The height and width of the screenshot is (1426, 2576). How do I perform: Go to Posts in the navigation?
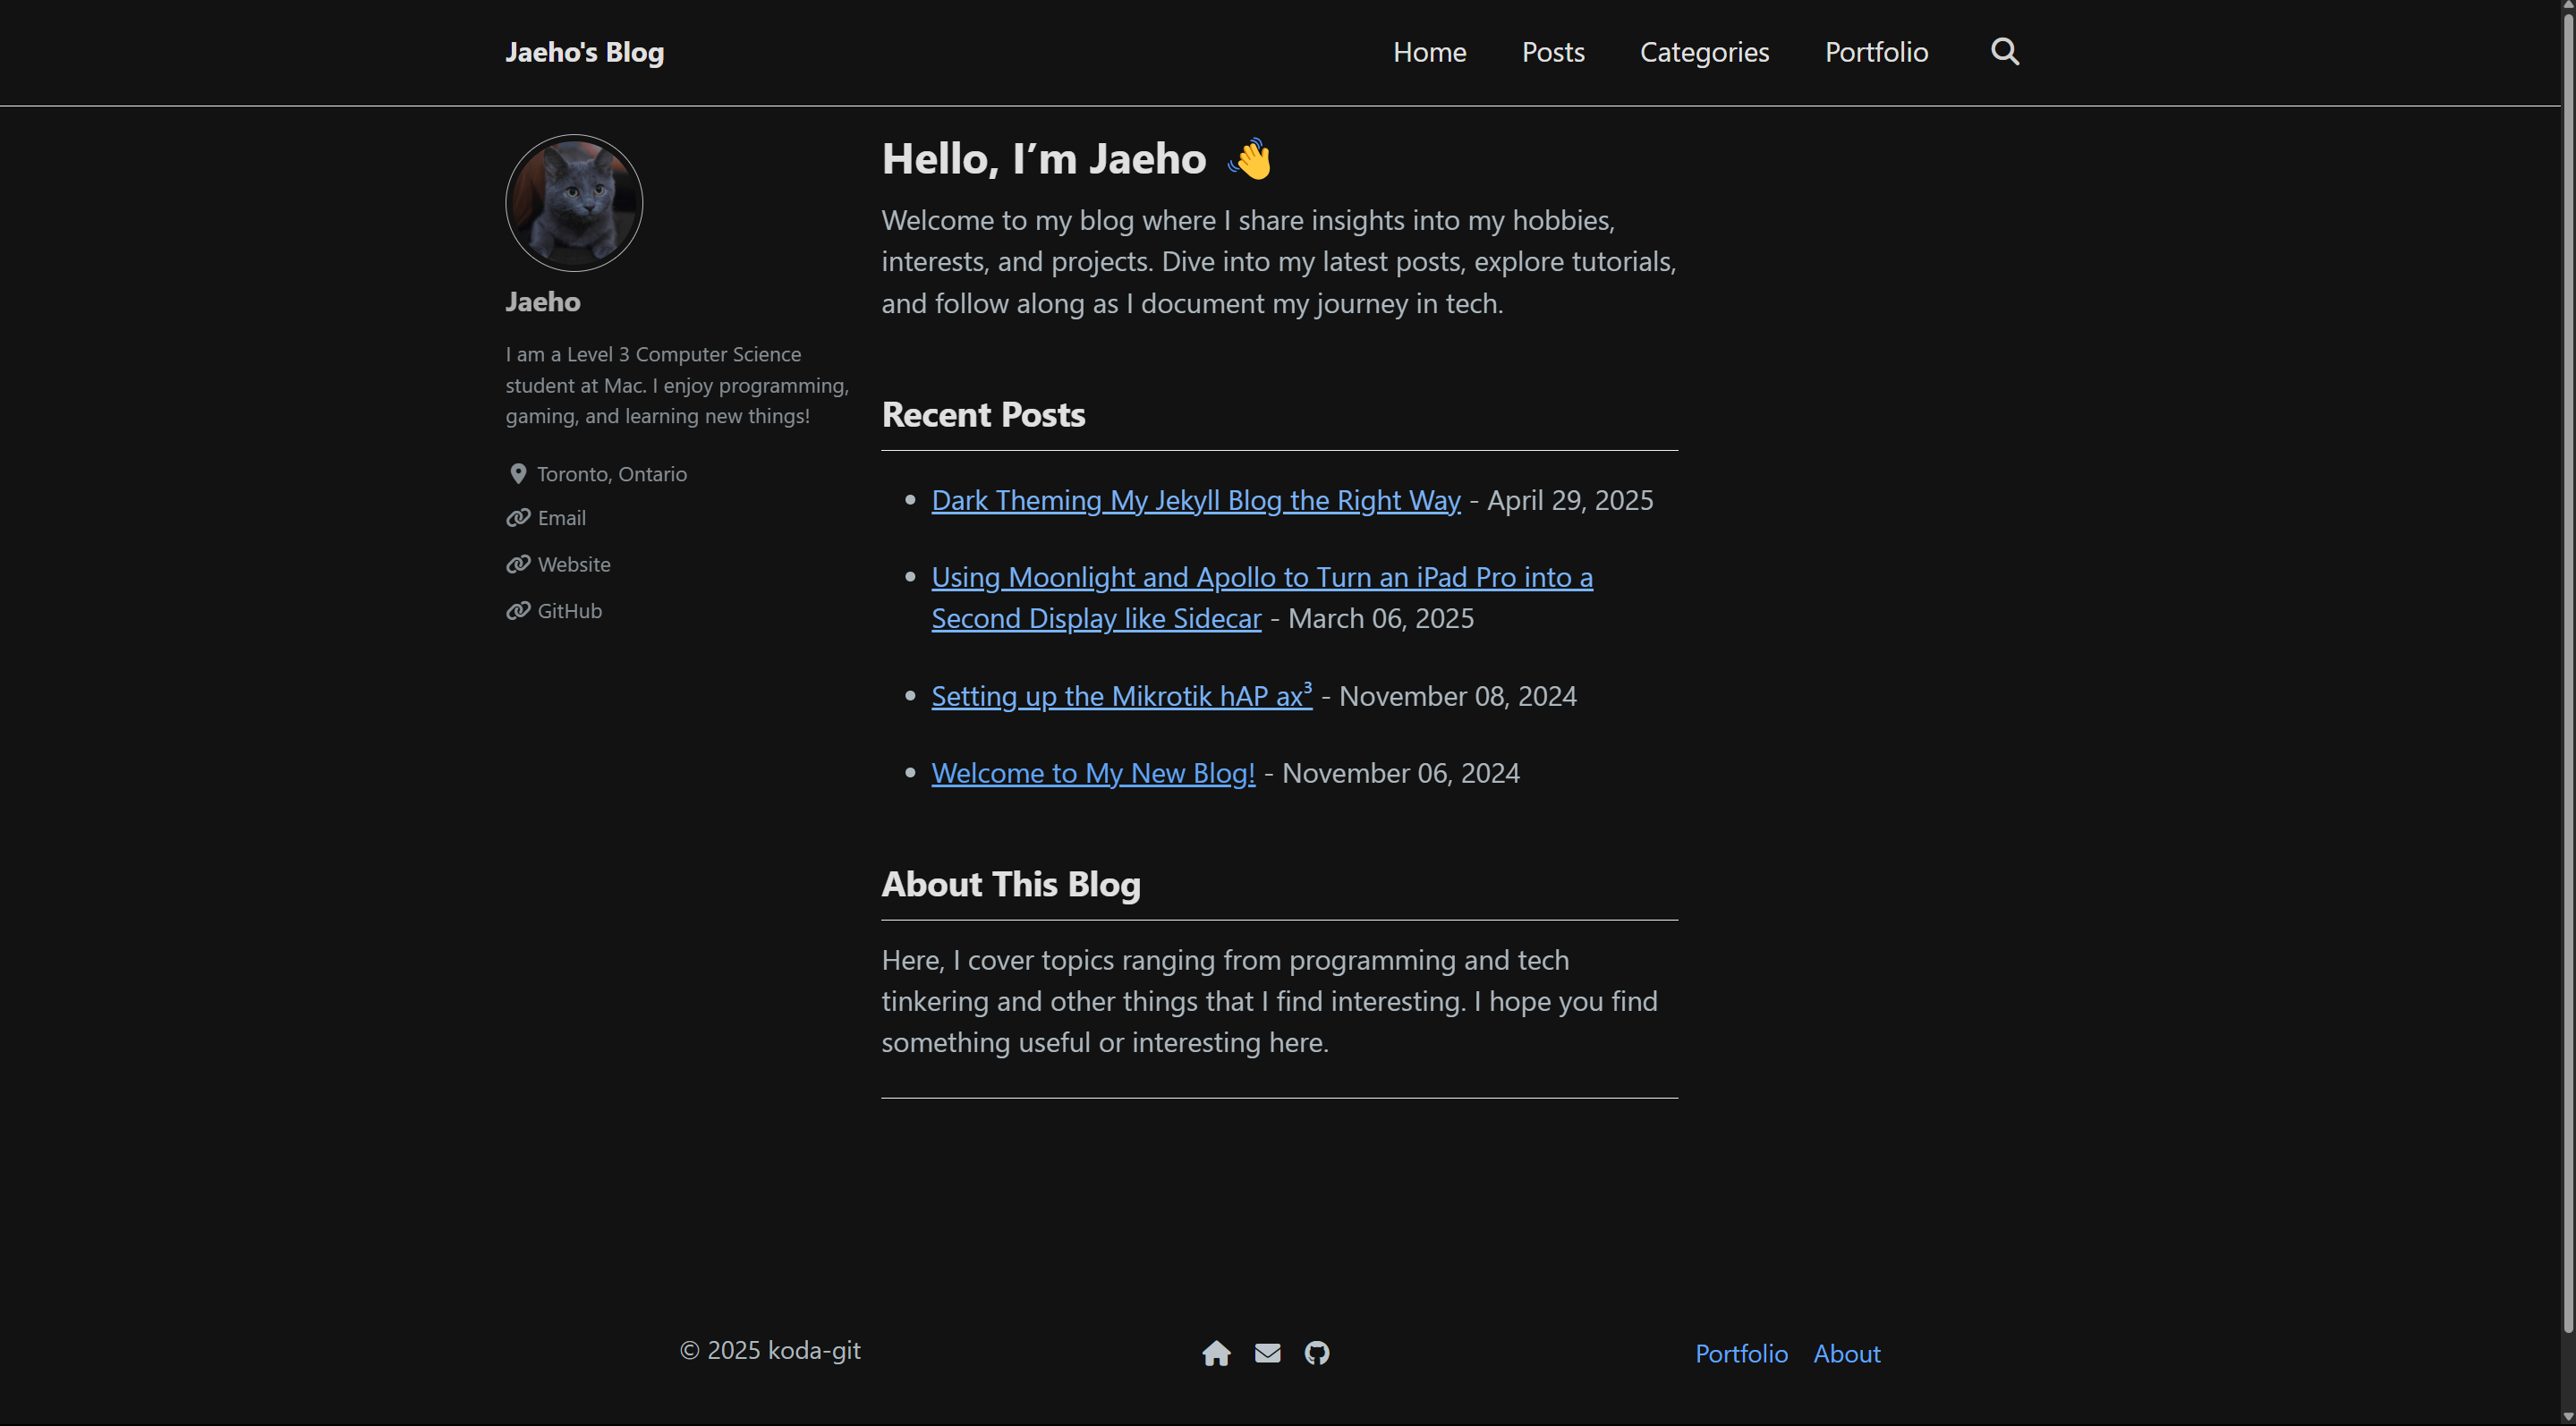click(1552, 52)
